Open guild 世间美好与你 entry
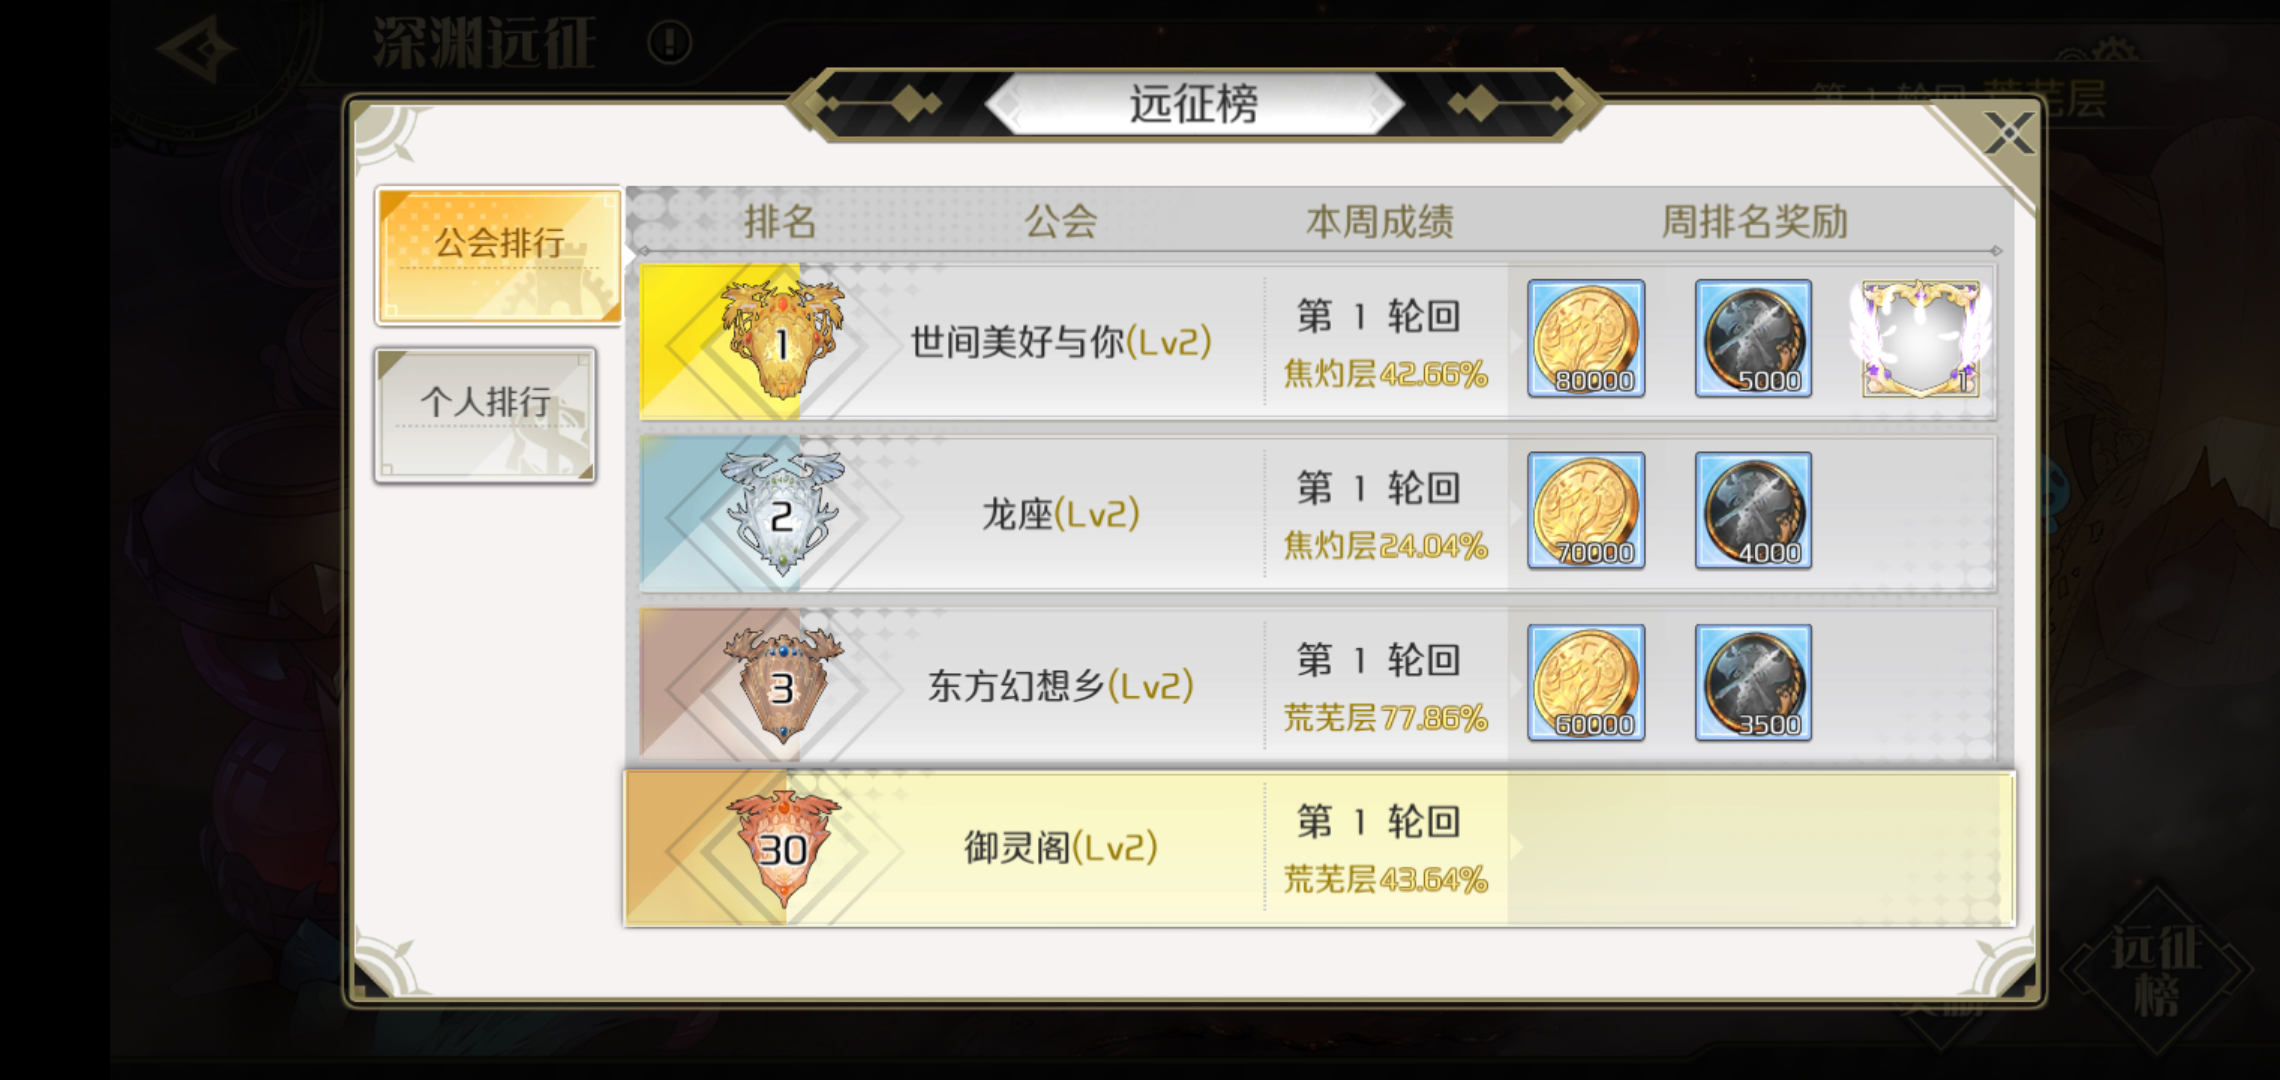Viewport: 2280px width, 1080px height. (x=1060, y=342)
